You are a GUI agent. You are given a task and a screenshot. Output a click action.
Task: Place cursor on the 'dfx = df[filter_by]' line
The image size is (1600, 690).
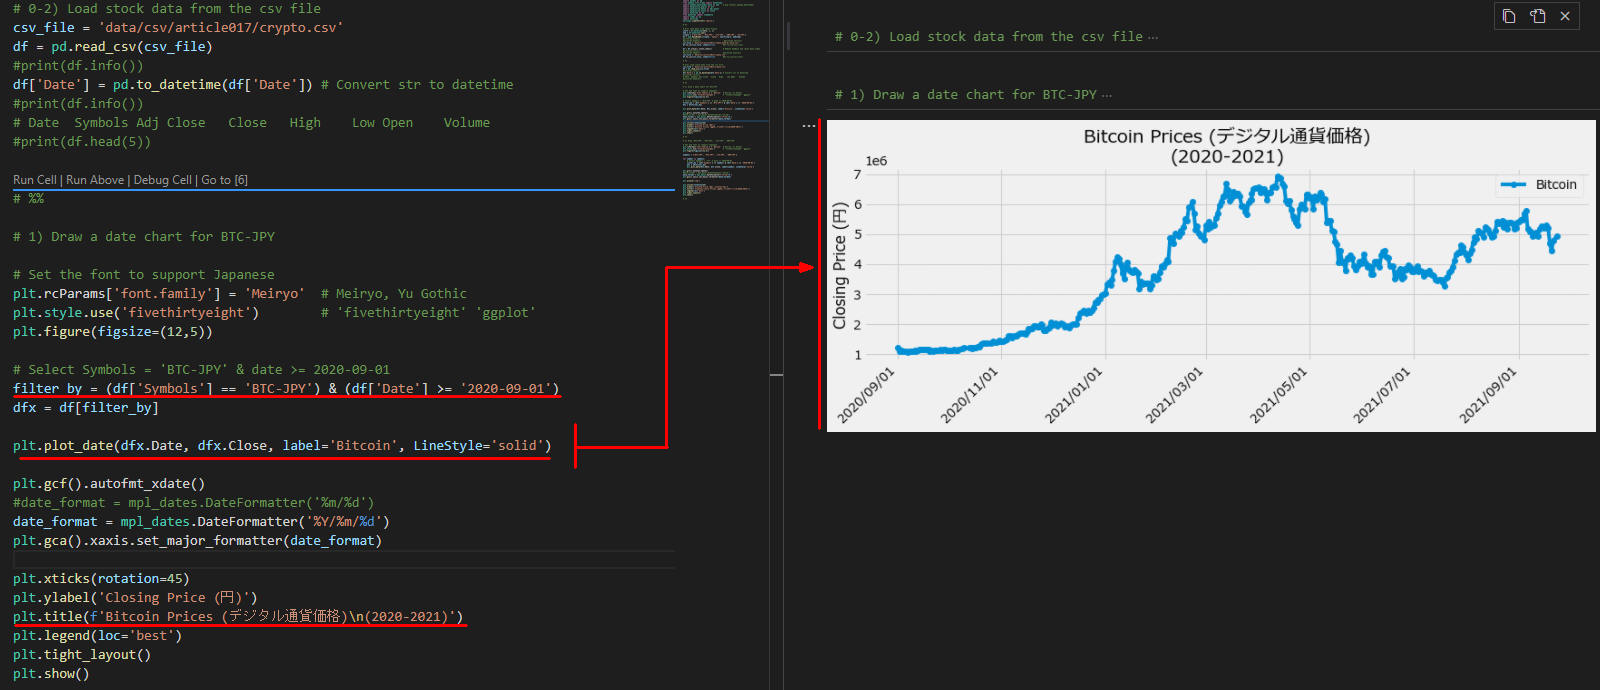(x=86, y=408)
